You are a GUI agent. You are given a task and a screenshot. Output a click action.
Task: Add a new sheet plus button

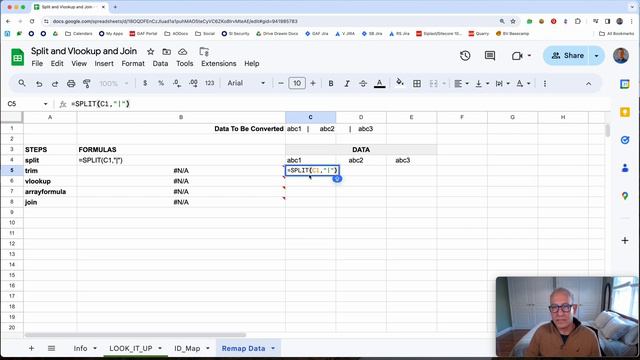pos(31,348)
